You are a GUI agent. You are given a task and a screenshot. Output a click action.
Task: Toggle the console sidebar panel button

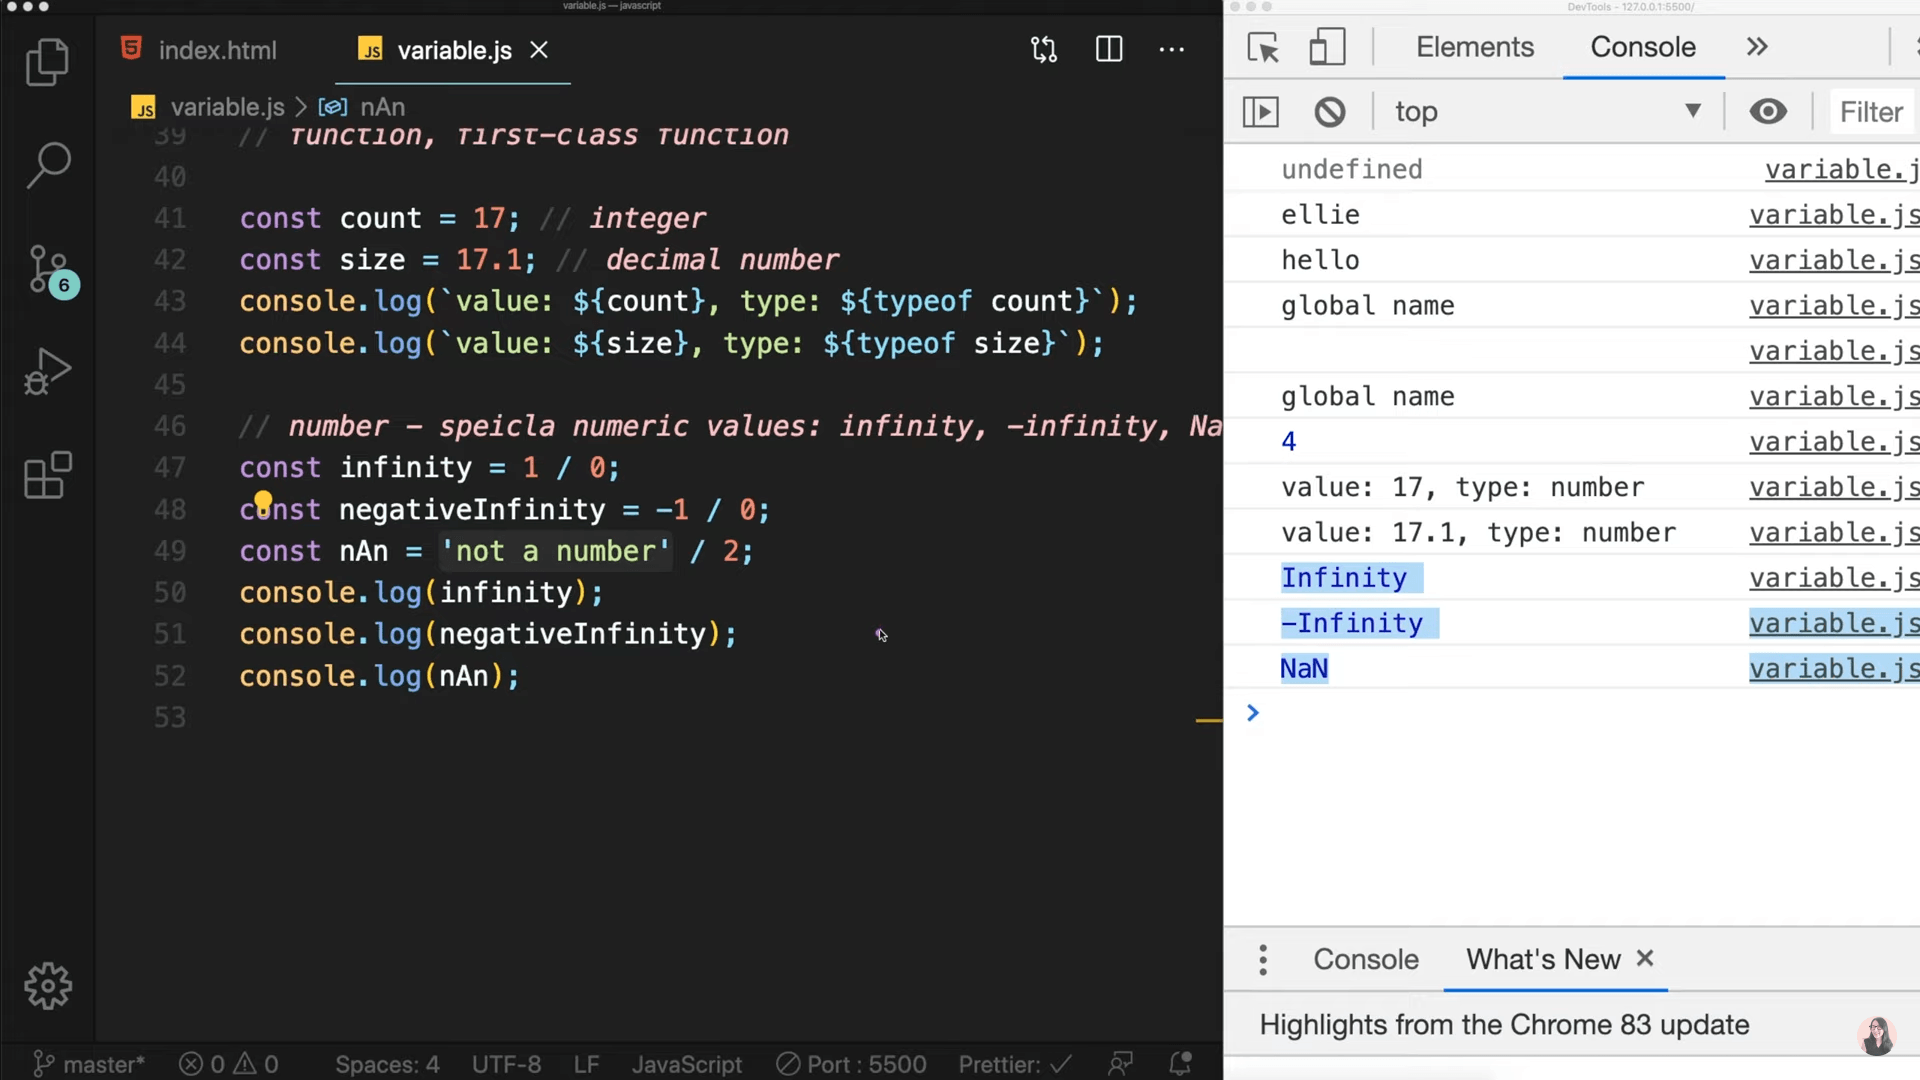pyautogui.click(x=1260, y=112)
